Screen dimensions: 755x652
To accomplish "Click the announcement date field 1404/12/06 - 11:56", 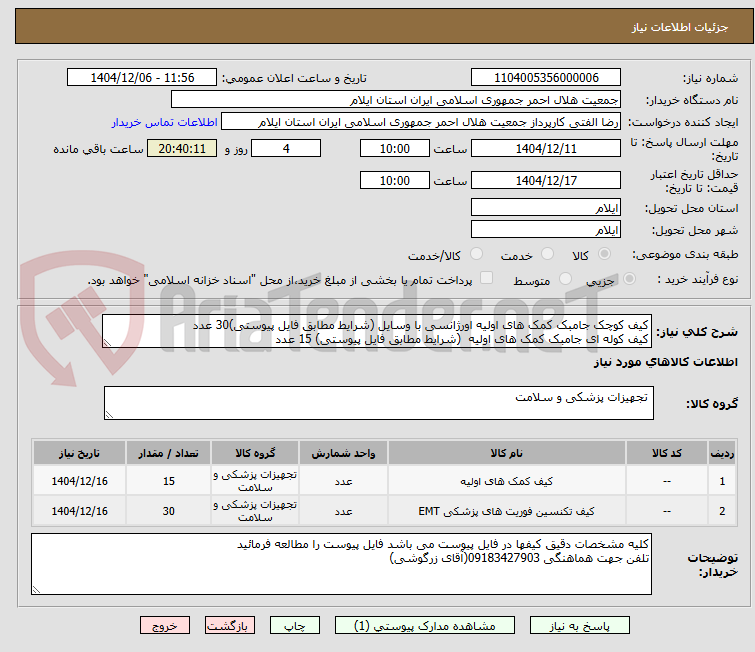I will 142,78.
